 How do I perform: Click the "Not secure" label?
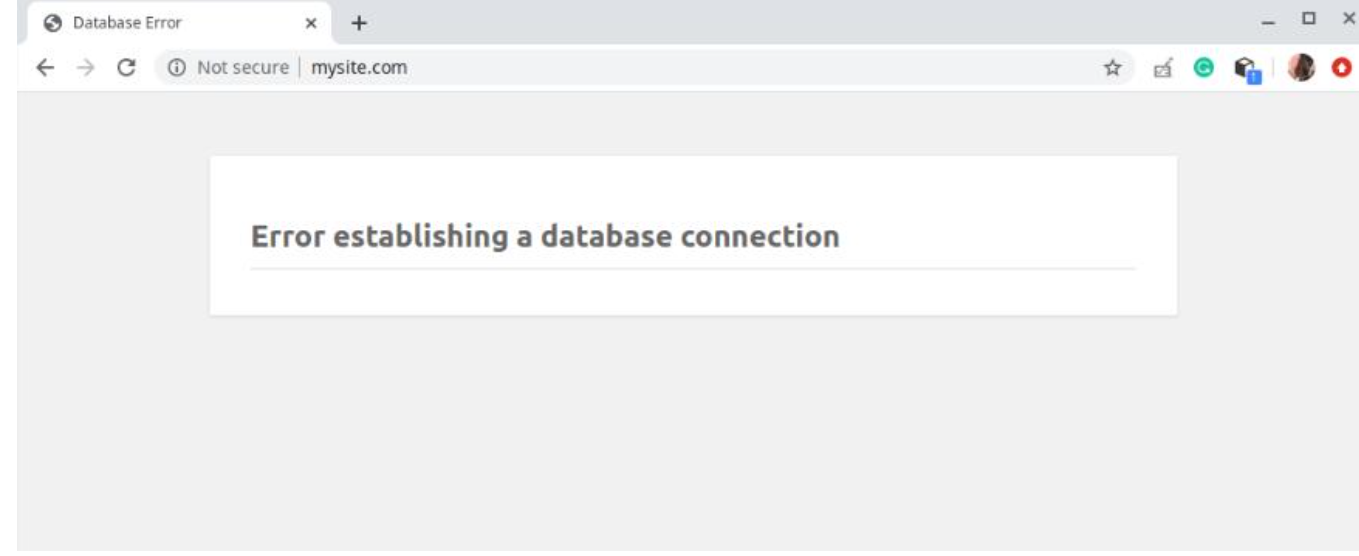click(x=243, y=68)
